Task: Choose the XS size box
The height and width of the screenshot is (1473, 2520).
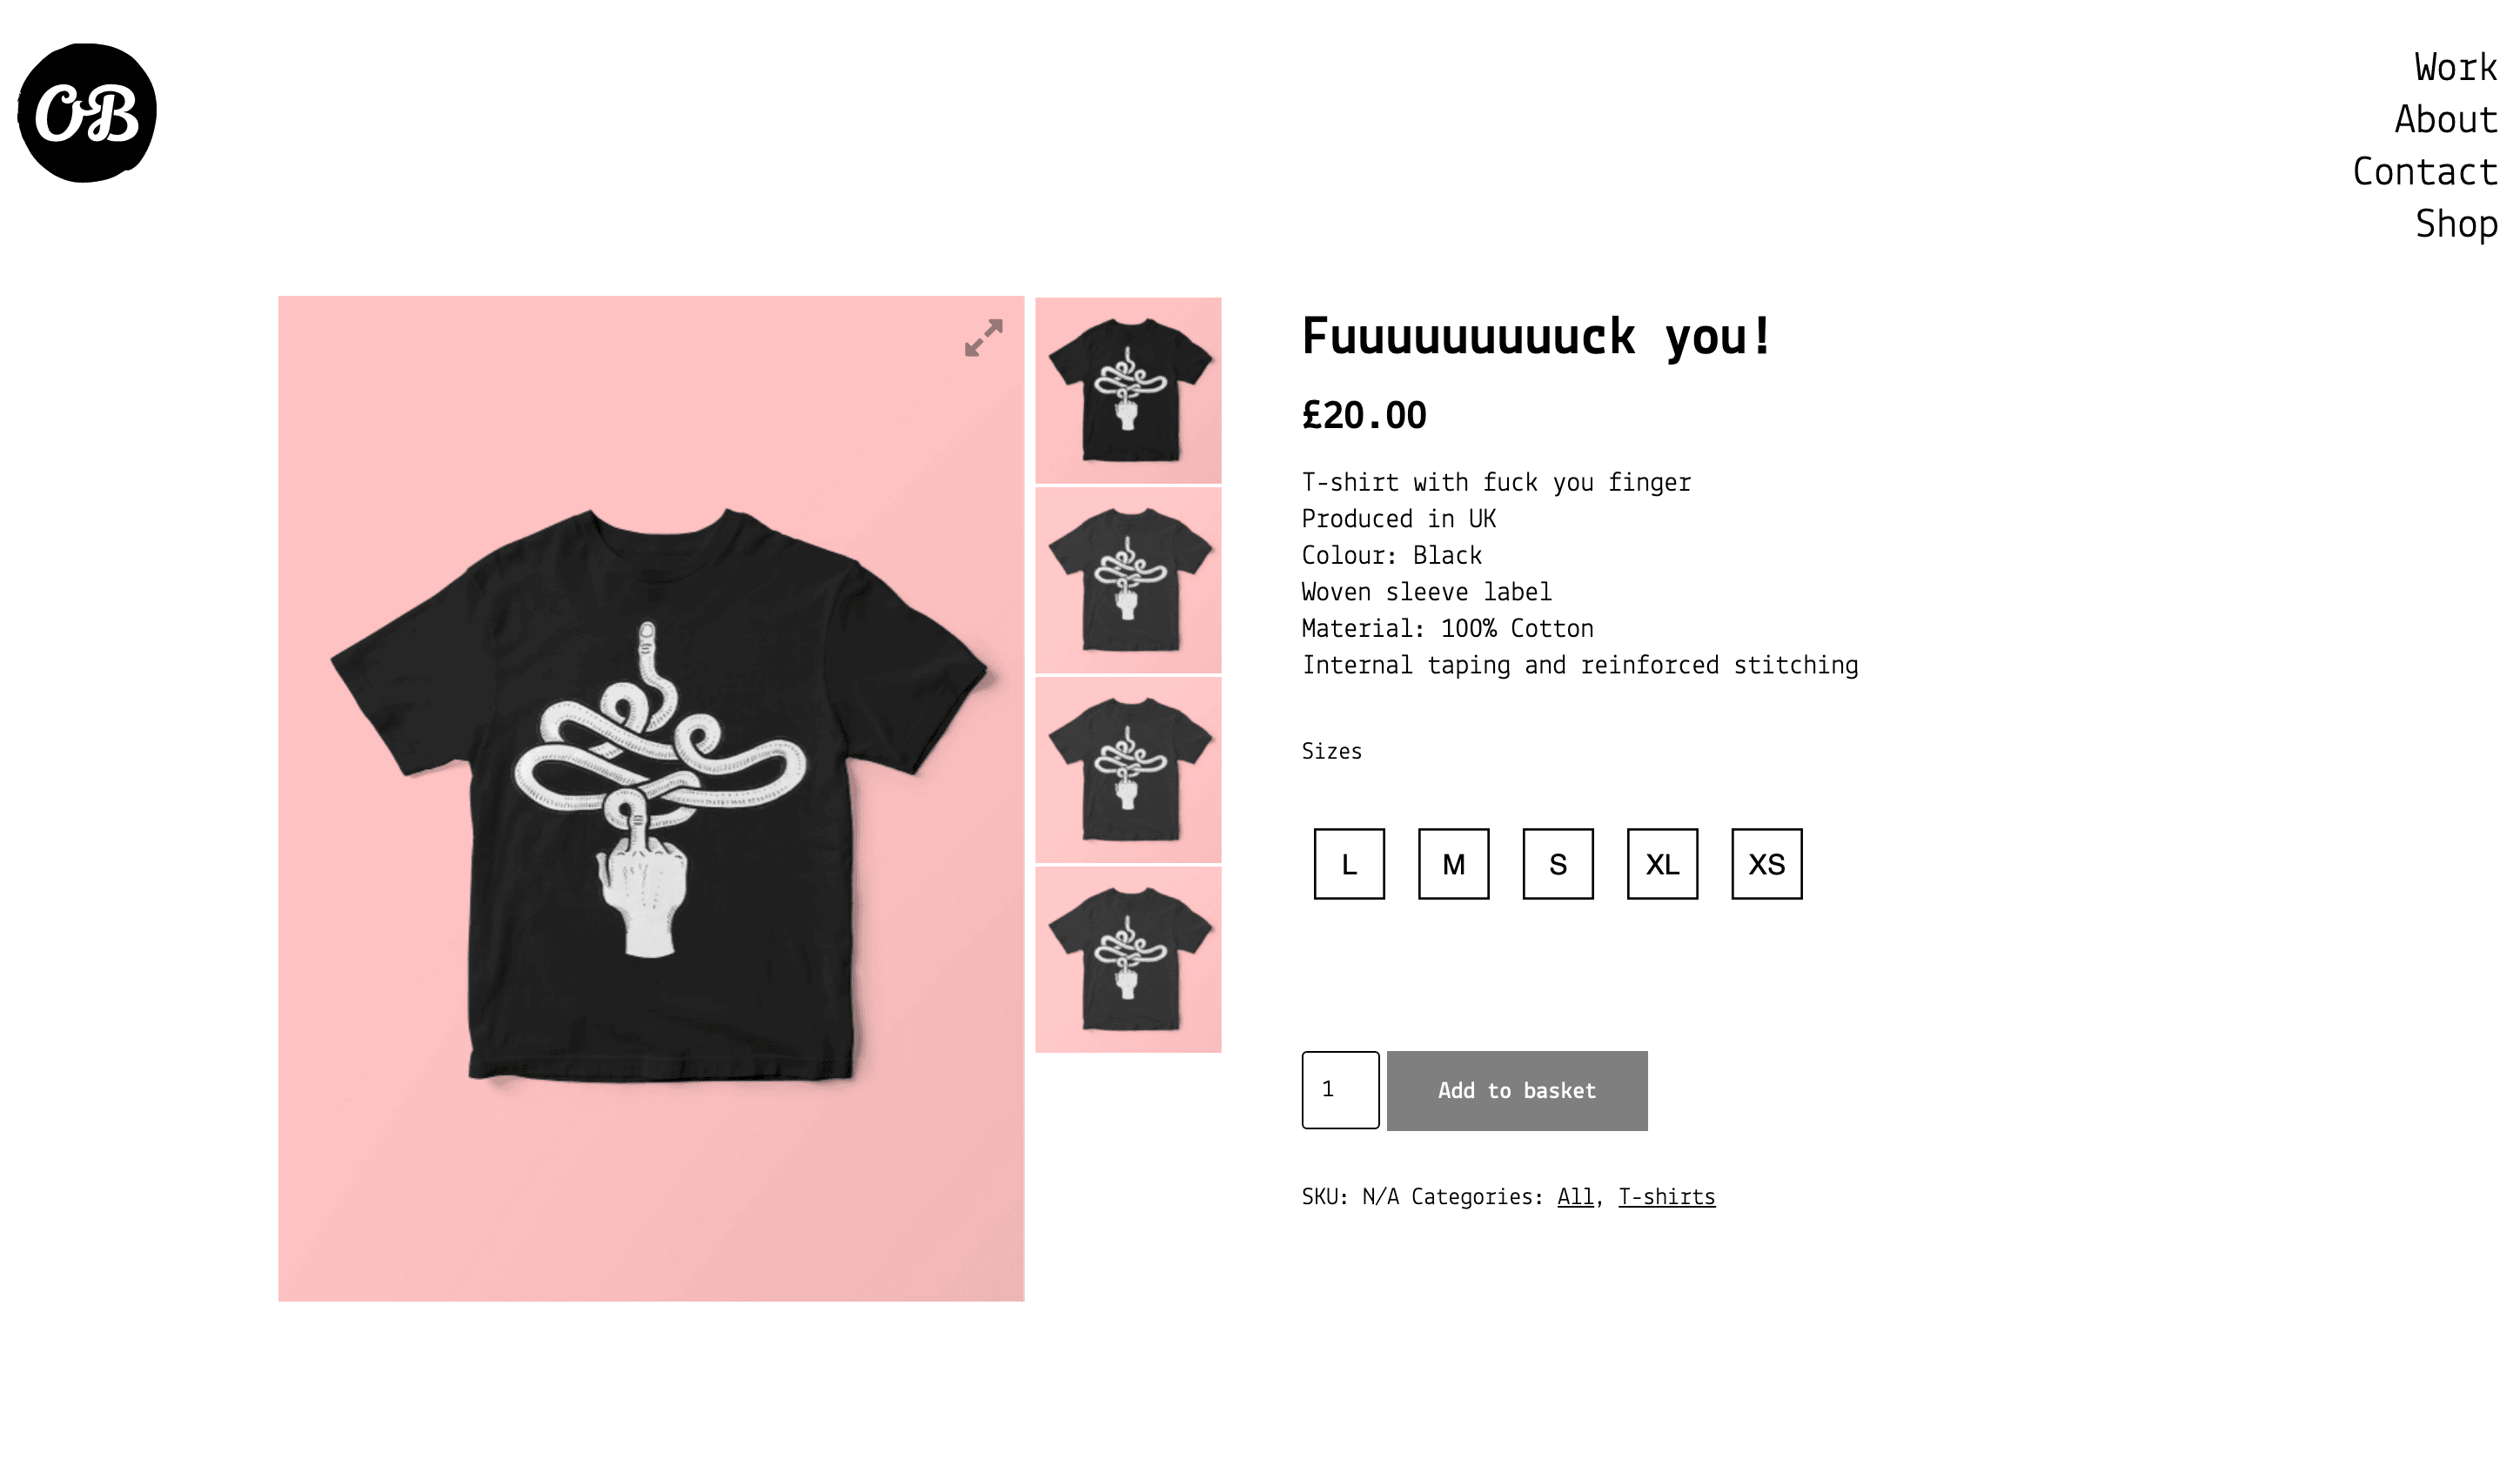Action: pyautogui.click(x=1766, y=864)
